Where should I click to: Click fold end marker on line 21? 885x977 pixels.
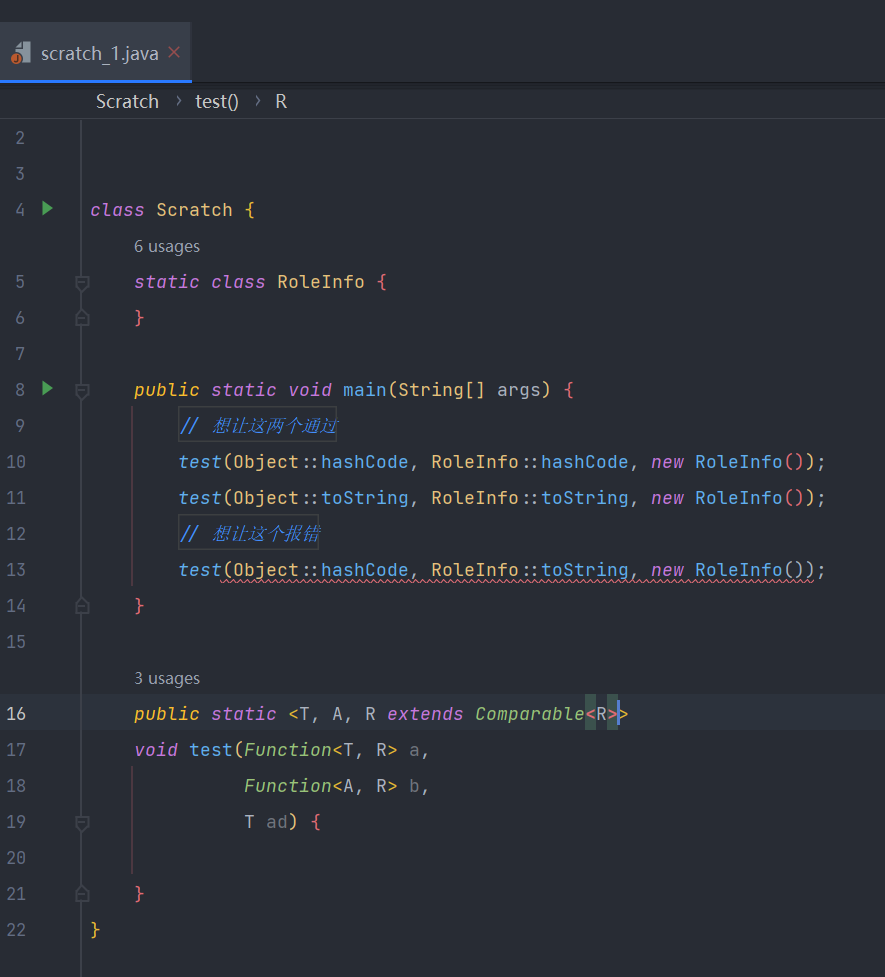pyautogui.click(x=82, y=894)
